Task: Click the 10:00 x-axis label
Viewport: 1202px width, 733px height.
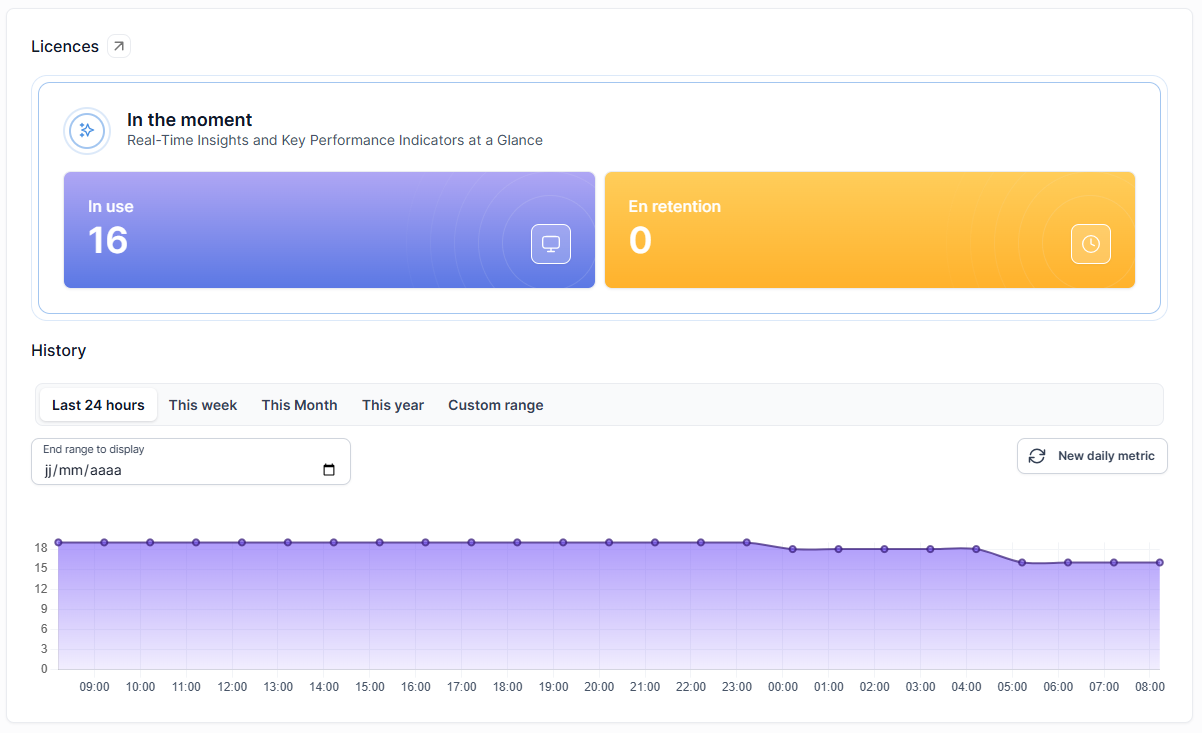Action: click(x=141, y=687)
